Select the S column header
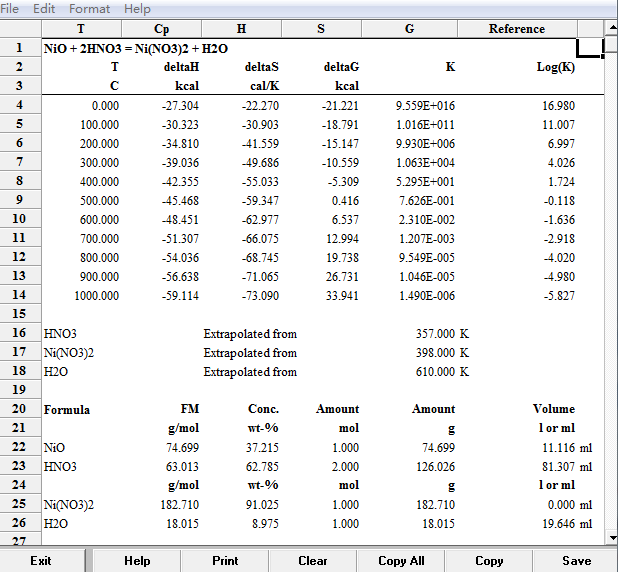 click(321, 29)
